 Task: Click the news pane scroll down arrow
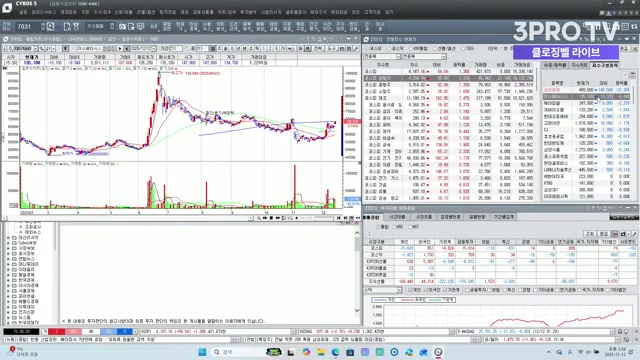click(357, 311)
